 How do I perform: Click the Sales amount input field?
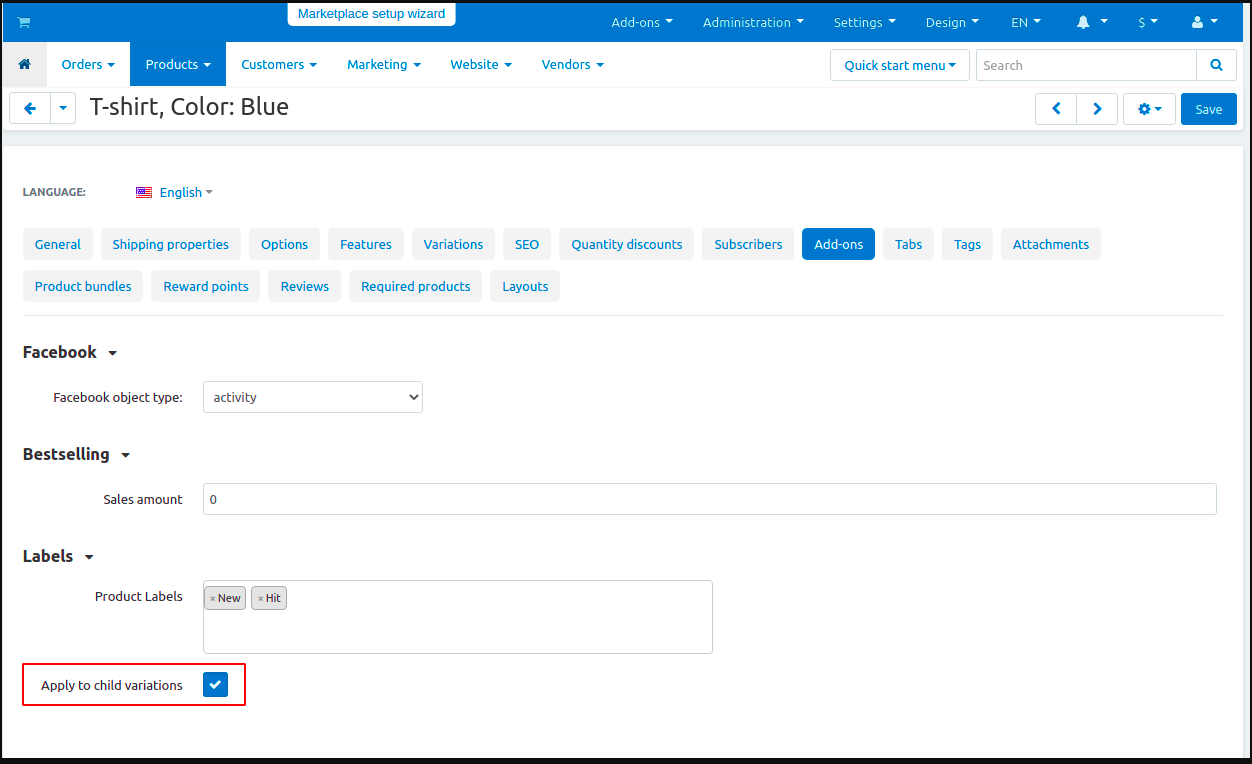pyautogui.click(x=710, y=499)
